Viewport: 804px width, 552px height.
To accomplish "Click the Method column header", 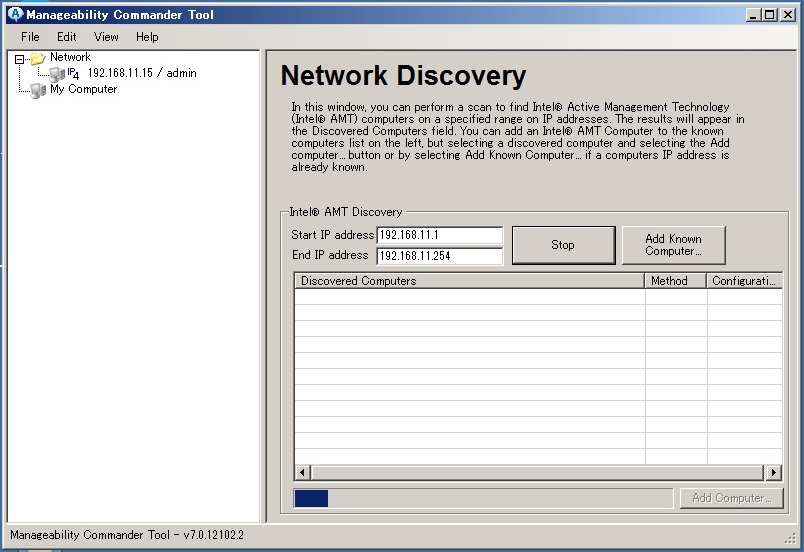I will point(675,281).
